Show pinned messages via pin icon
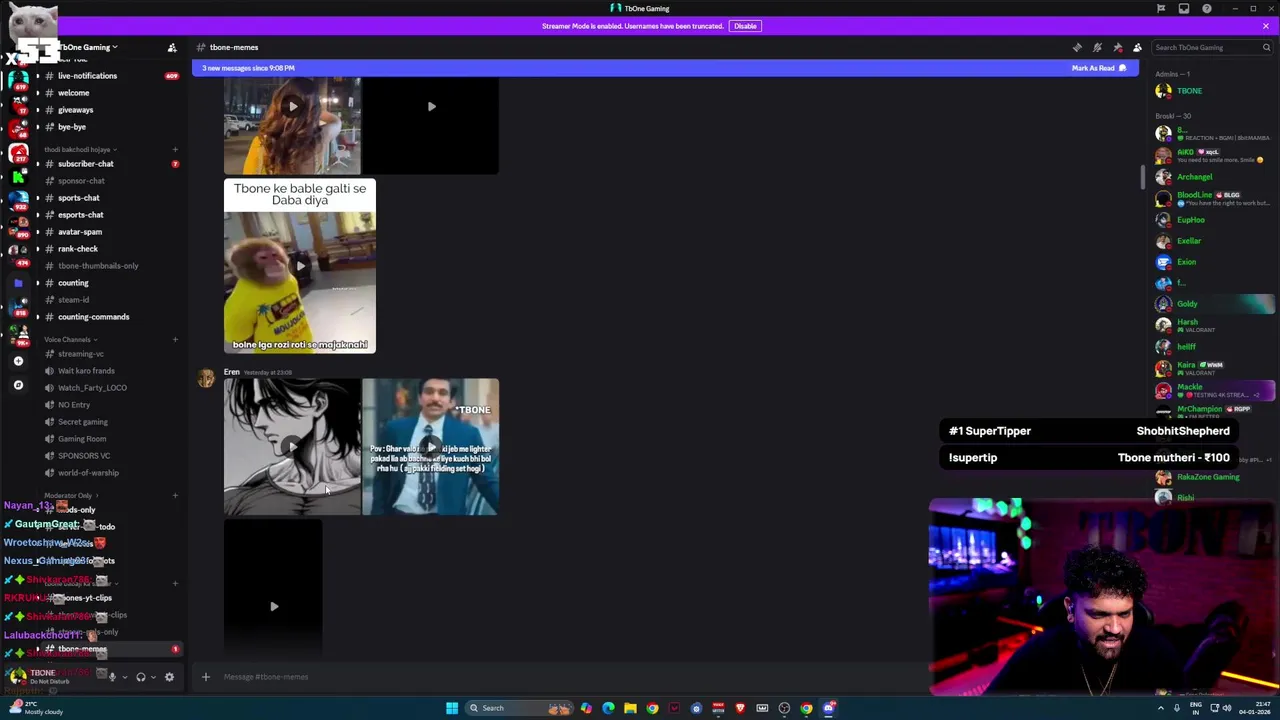Screen dimensions: 1280x720 point(1117,47)
